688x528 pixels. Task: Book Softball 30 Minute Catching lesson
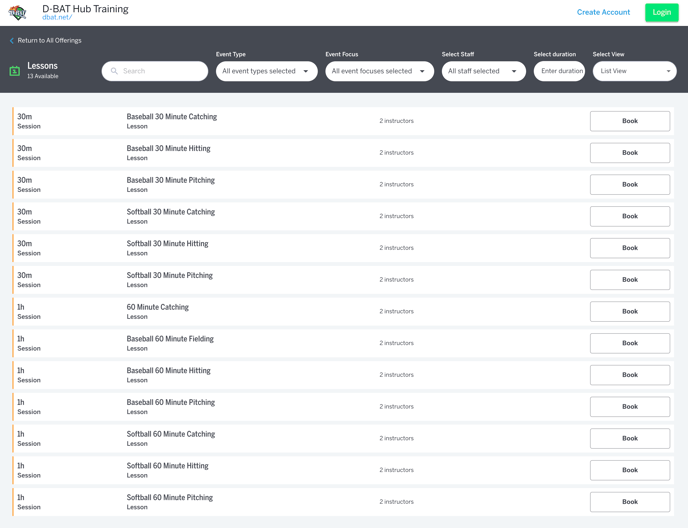click(x=630, y=216)
